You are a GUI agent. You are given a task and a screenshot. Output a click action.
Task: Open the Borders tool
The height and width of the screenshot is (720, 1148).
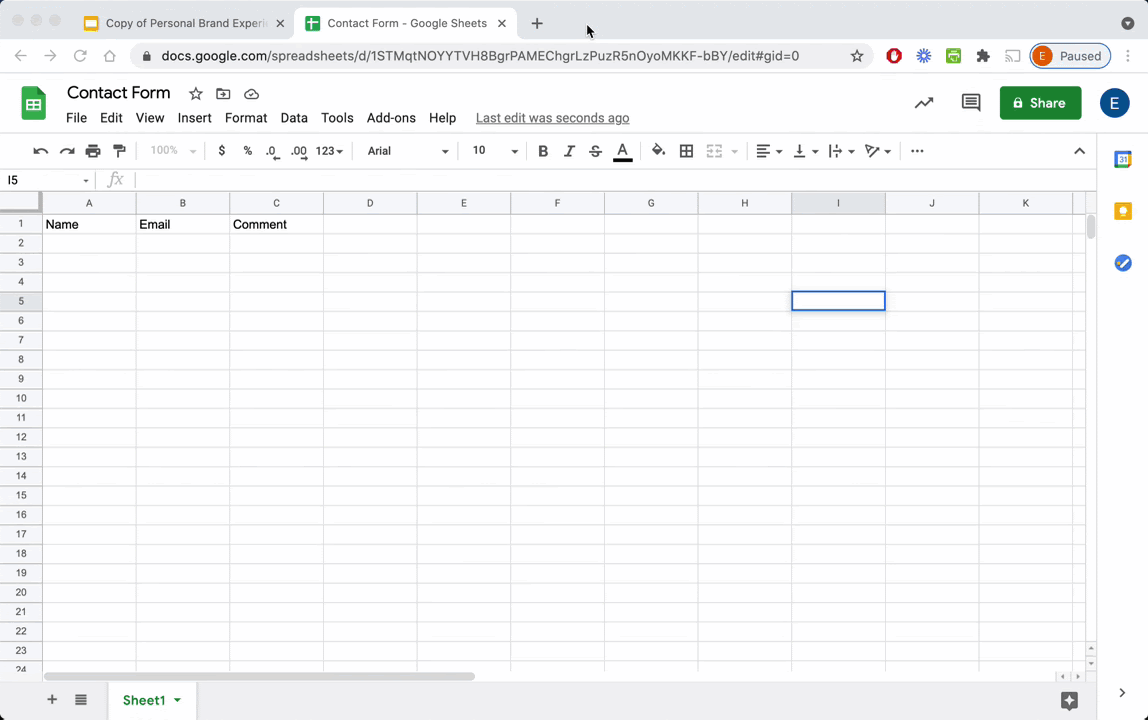tap(686, 151)
